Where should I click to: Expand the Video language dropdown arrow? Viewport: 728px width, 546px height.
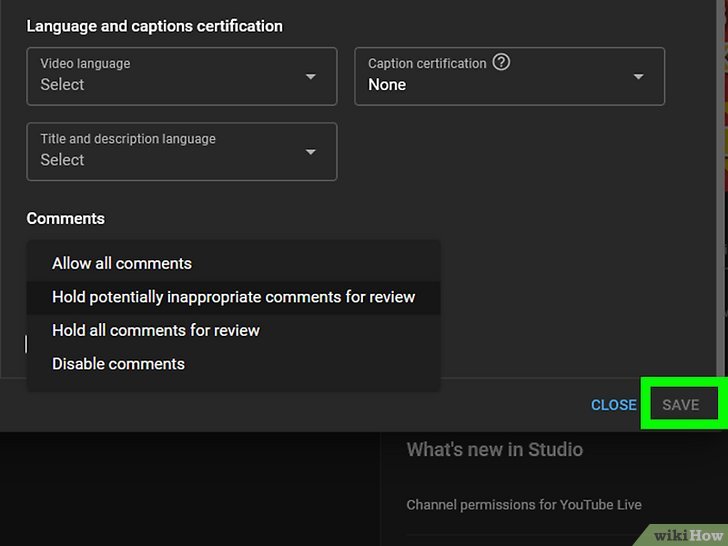coord(310,77)
